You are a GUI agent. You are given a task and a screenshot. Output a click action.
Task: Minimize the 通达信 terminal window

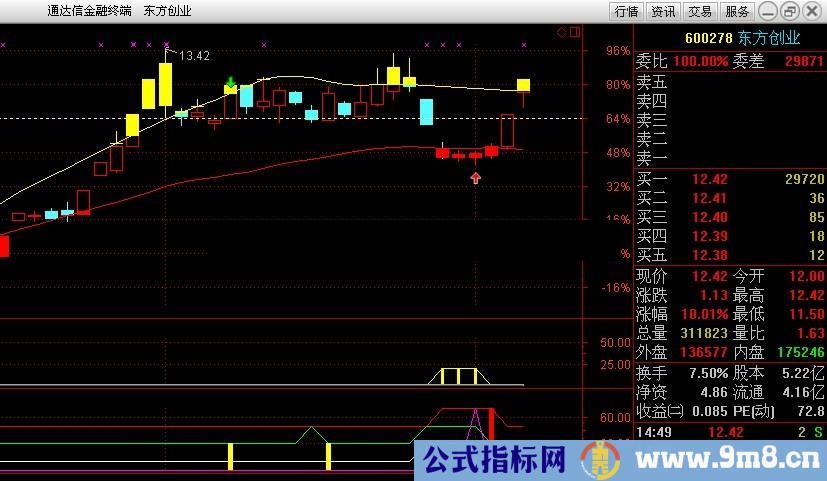tap(768, 11)
